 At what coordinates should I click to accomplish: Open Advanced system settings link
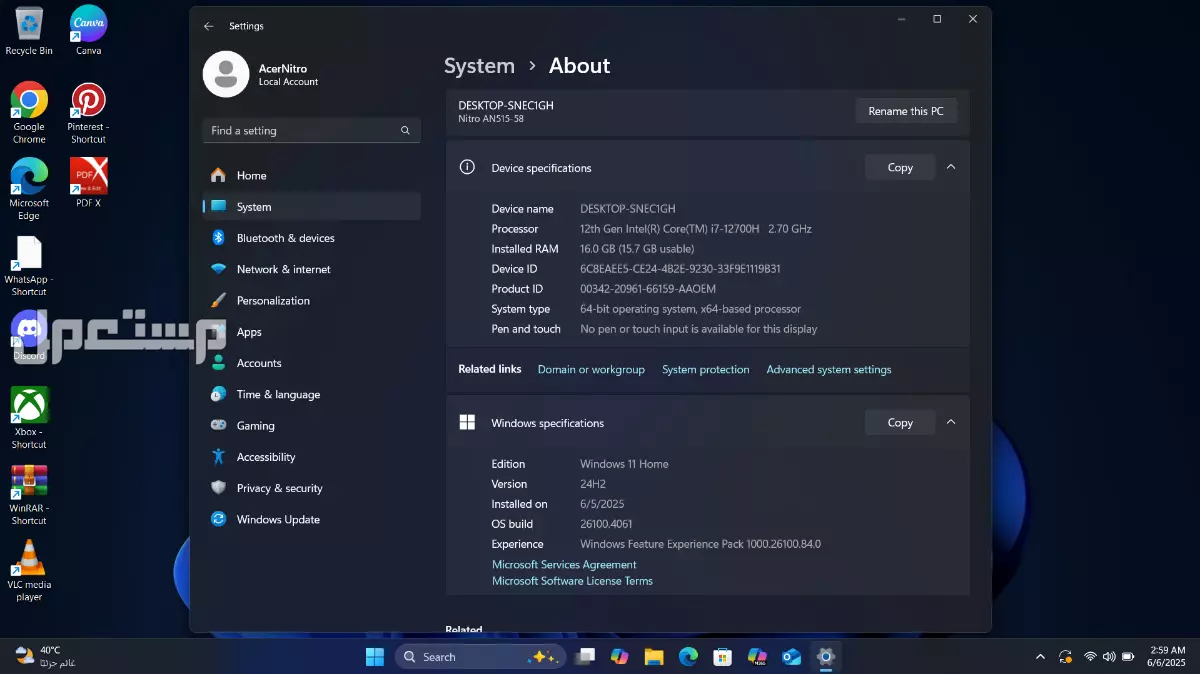click(828, 369)
